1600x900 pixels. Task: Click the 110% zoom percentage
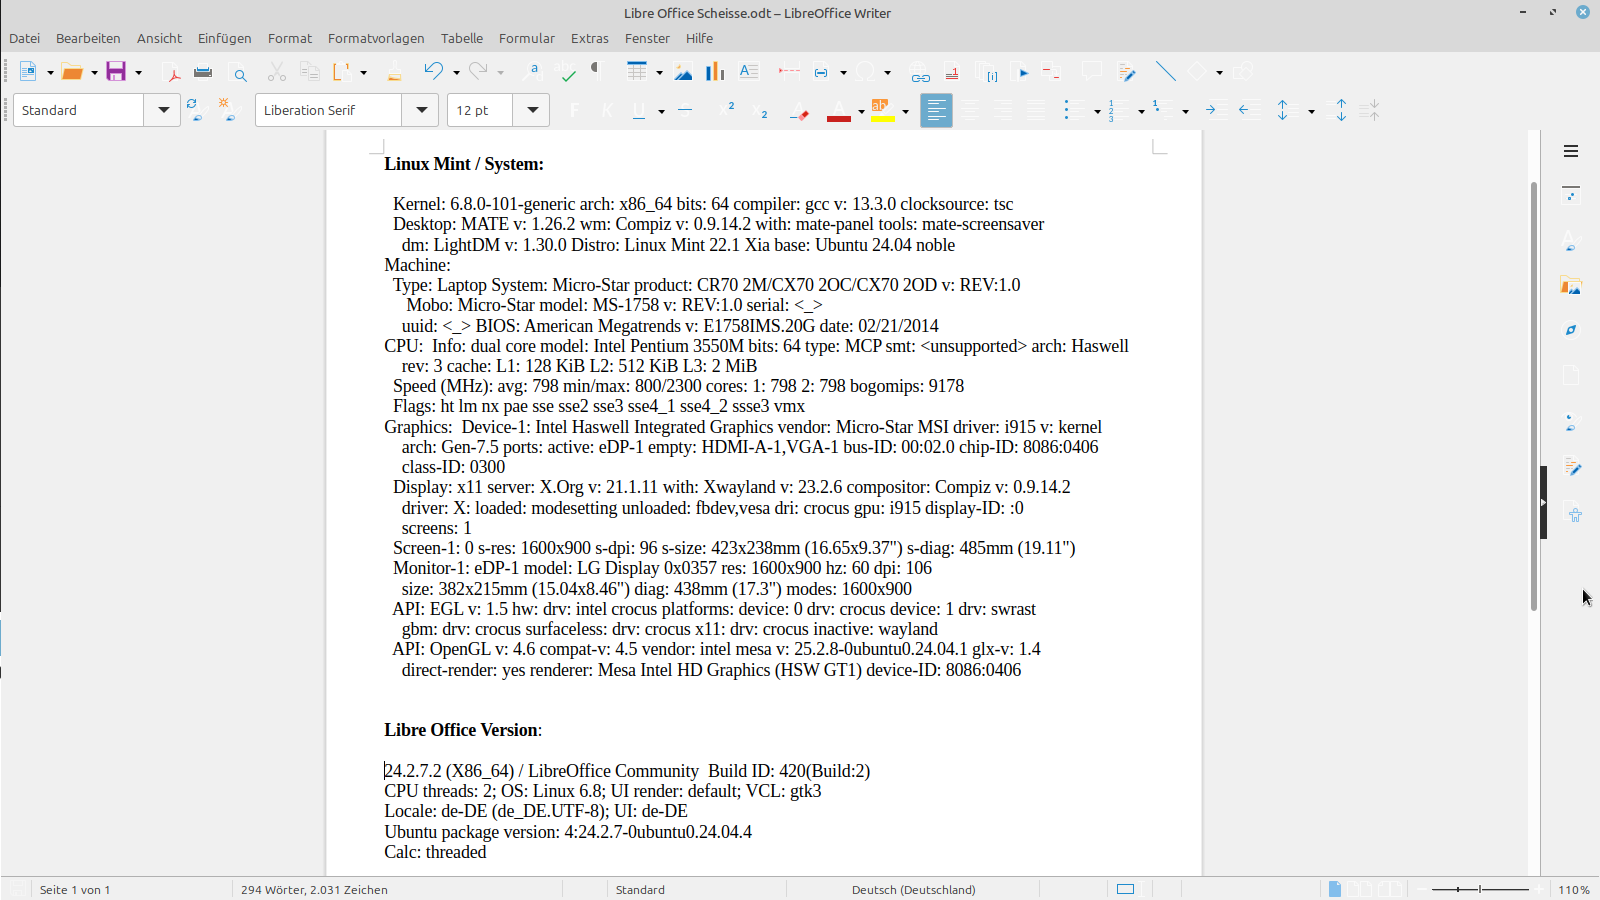tap(1573, 889)
